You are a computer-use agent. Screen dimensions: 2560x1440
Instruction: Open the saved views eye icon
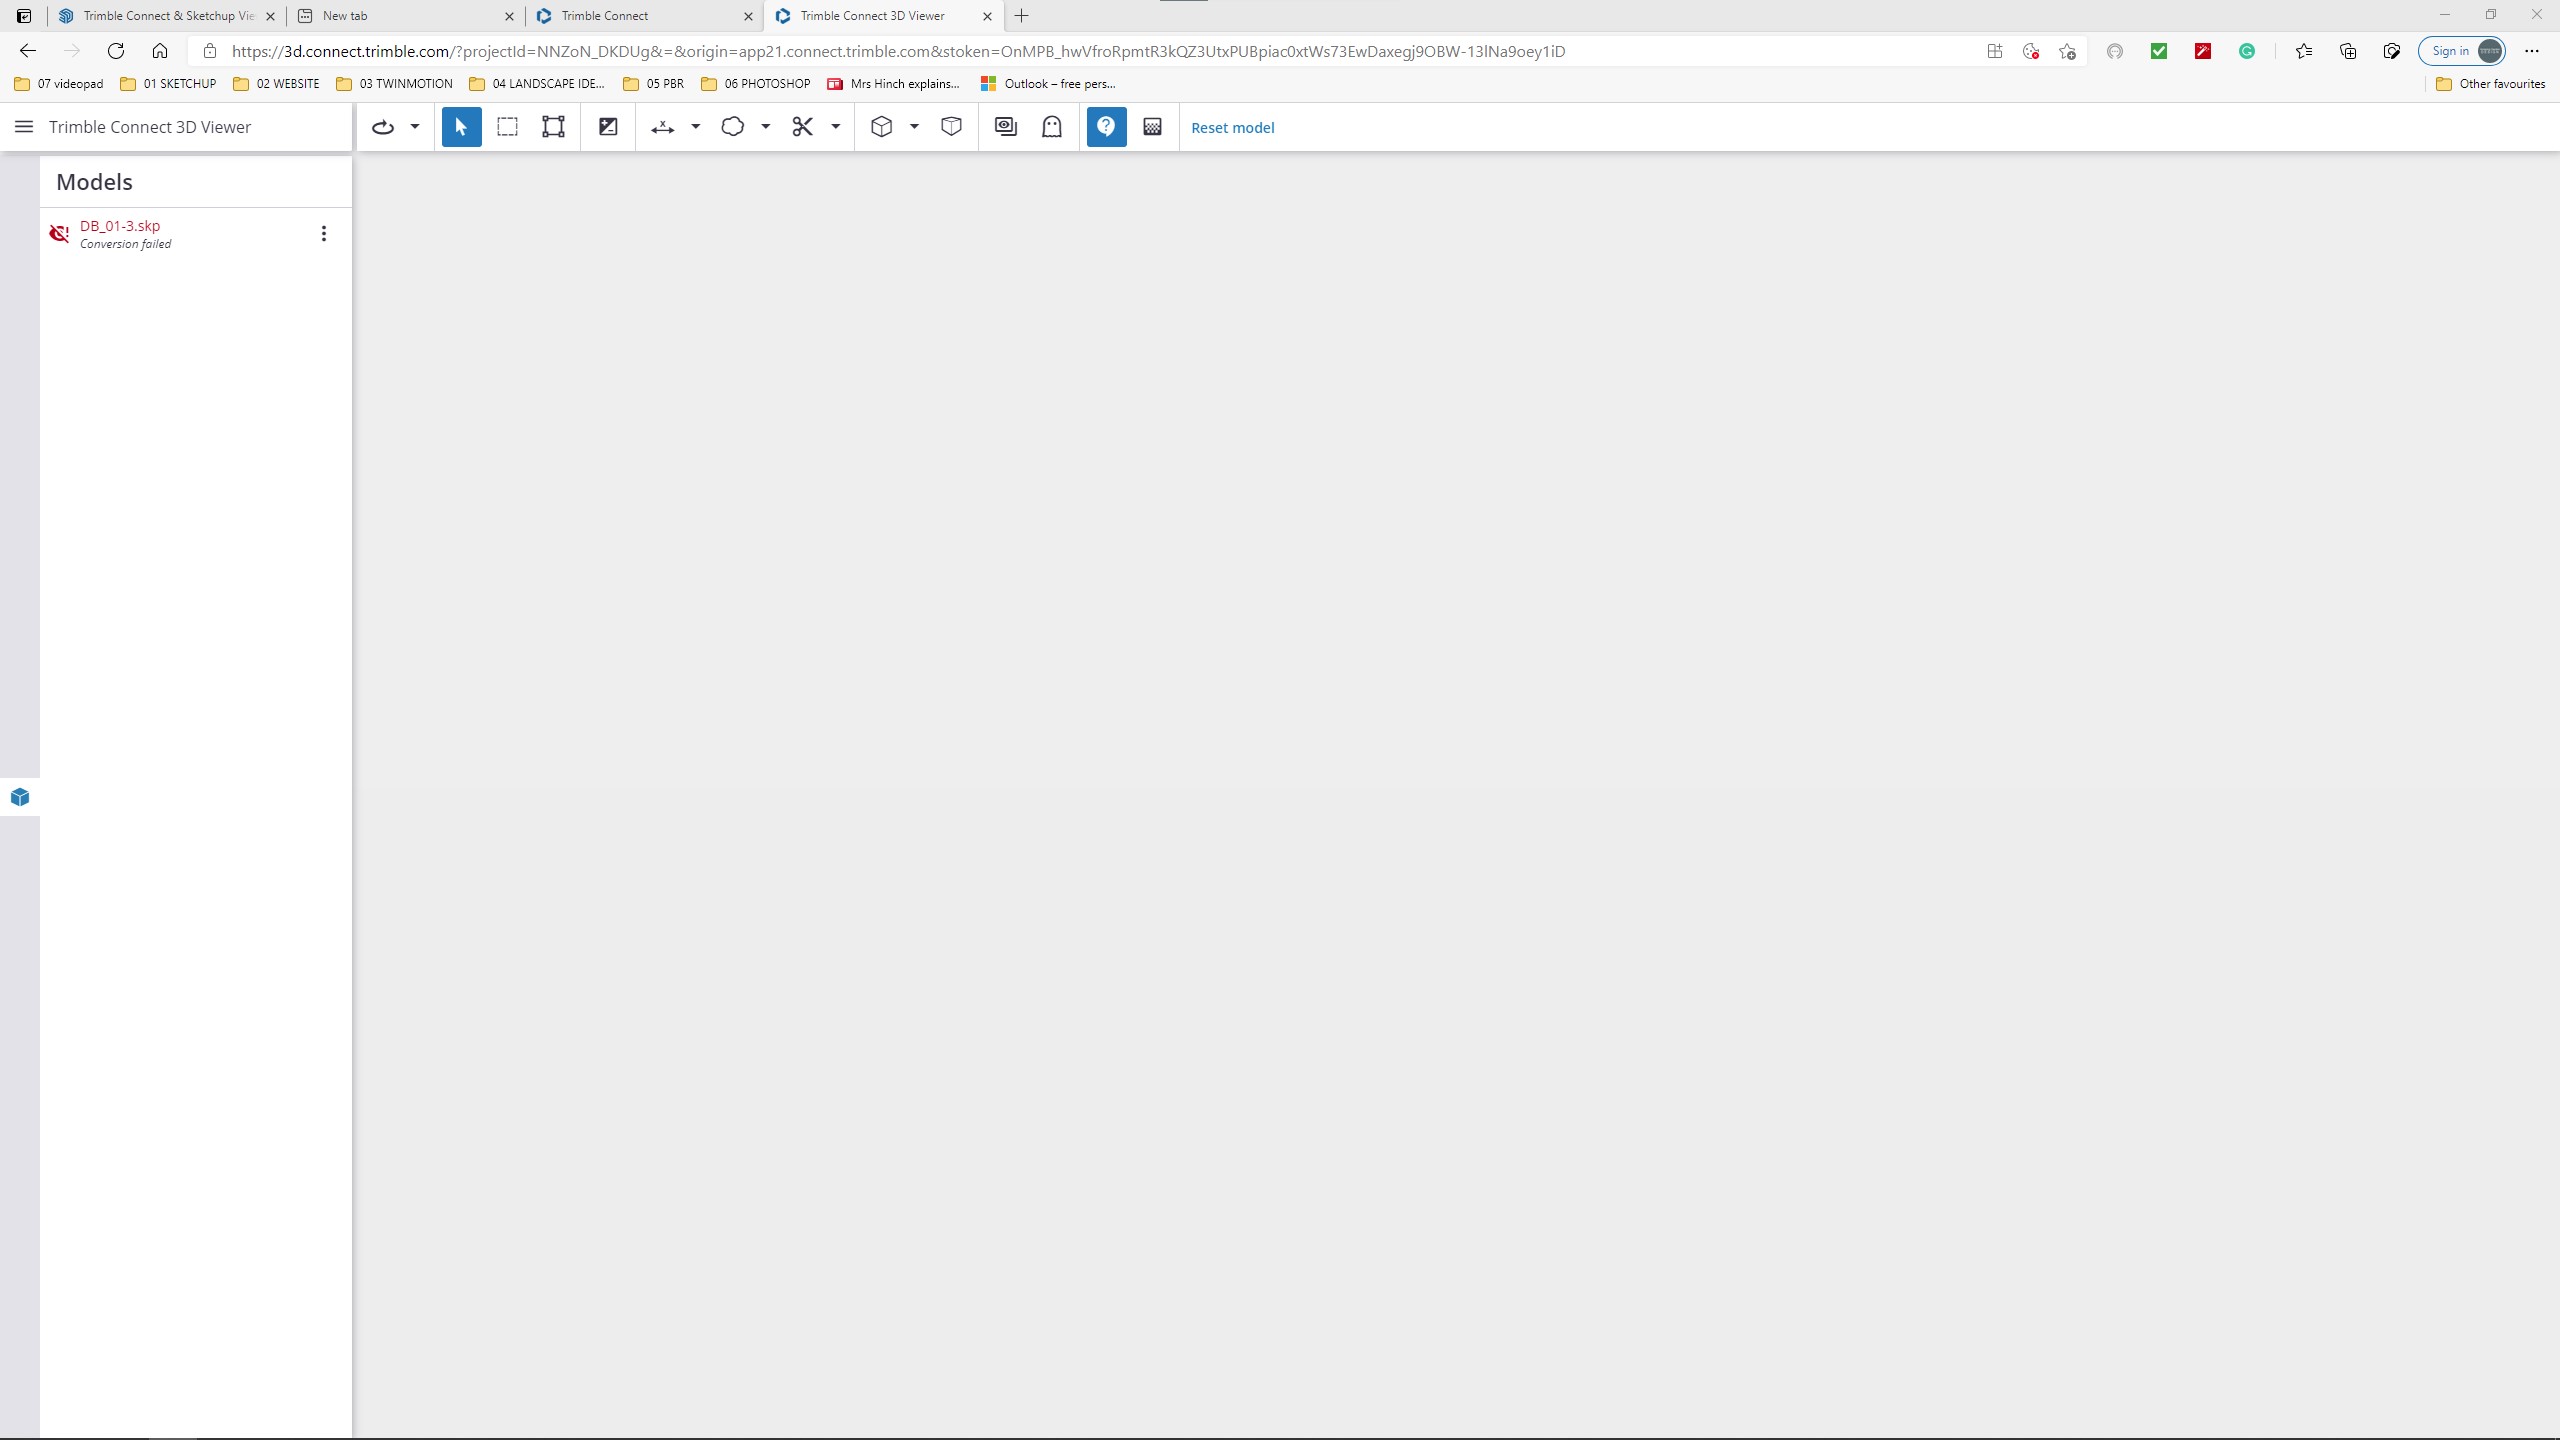point(1006,127)
